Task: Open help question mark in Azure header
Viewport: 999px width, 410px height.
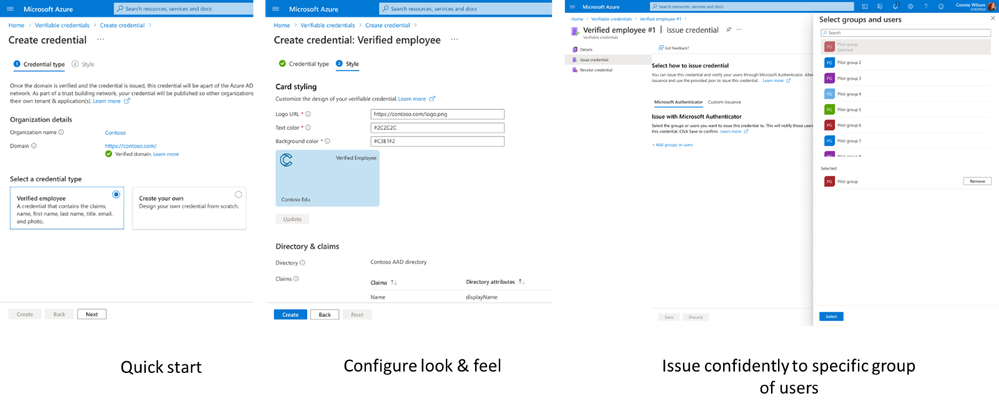Action: click(926, 6)
